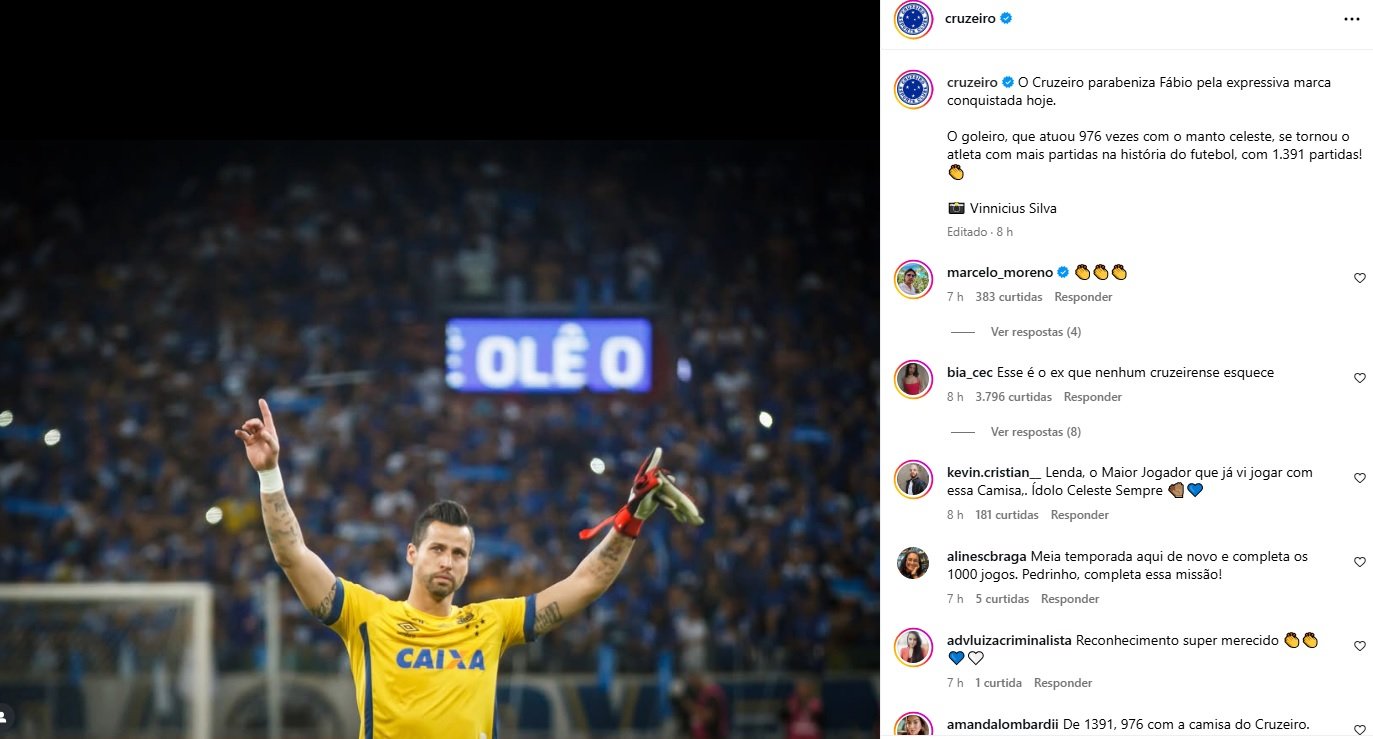Screen dimensions: 1373x739
Task: Like kevin.cristian__'s comment heart icon
Action: click(1359, 478)
